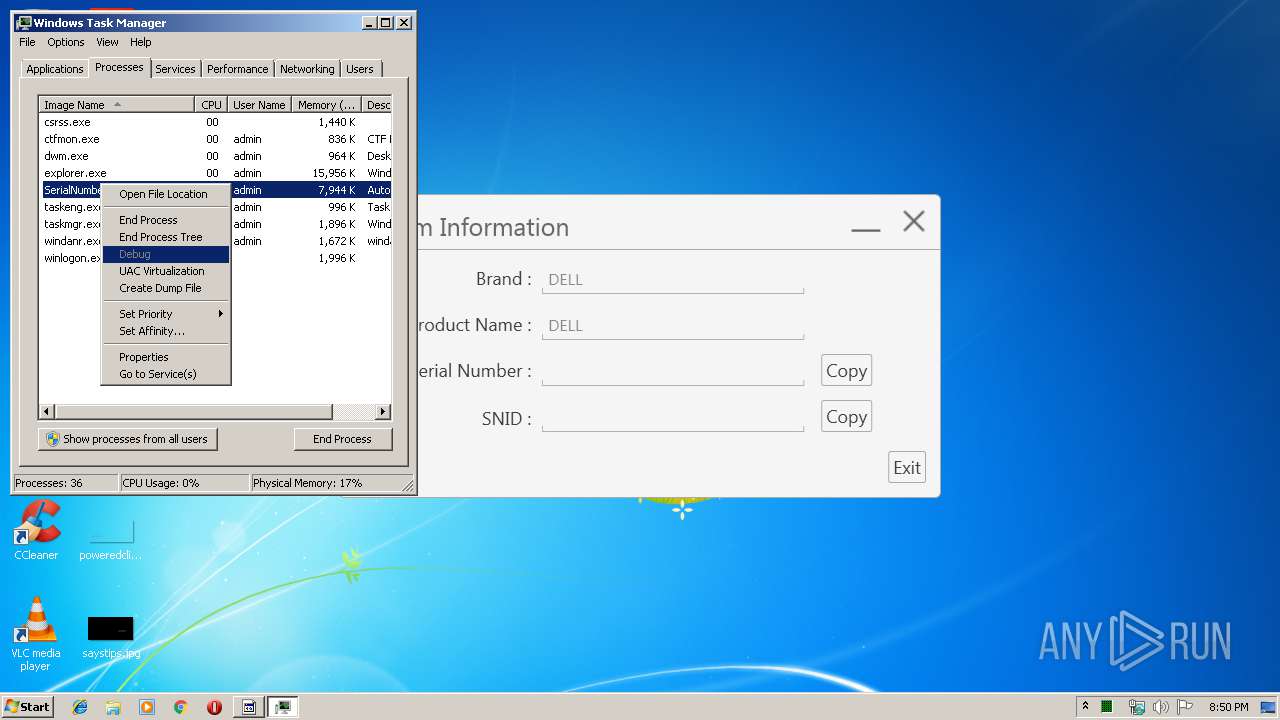Choose Create Dump File from context menu
Viewport: 1280px width, 720px height.
(x=167, y=288)
